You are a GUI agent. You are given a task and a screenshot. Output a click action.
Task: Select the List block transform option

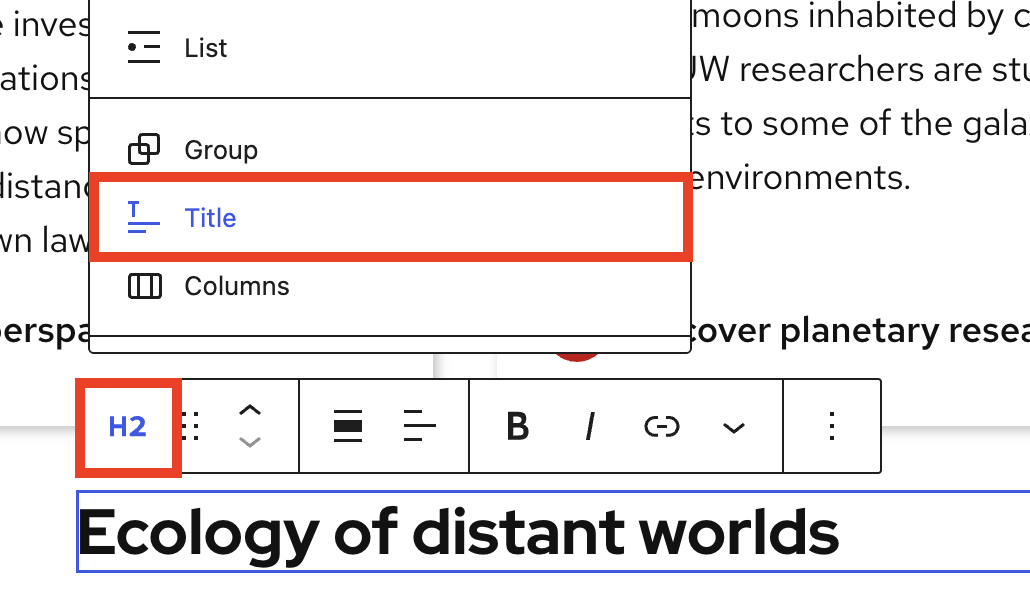pos(390,48)
